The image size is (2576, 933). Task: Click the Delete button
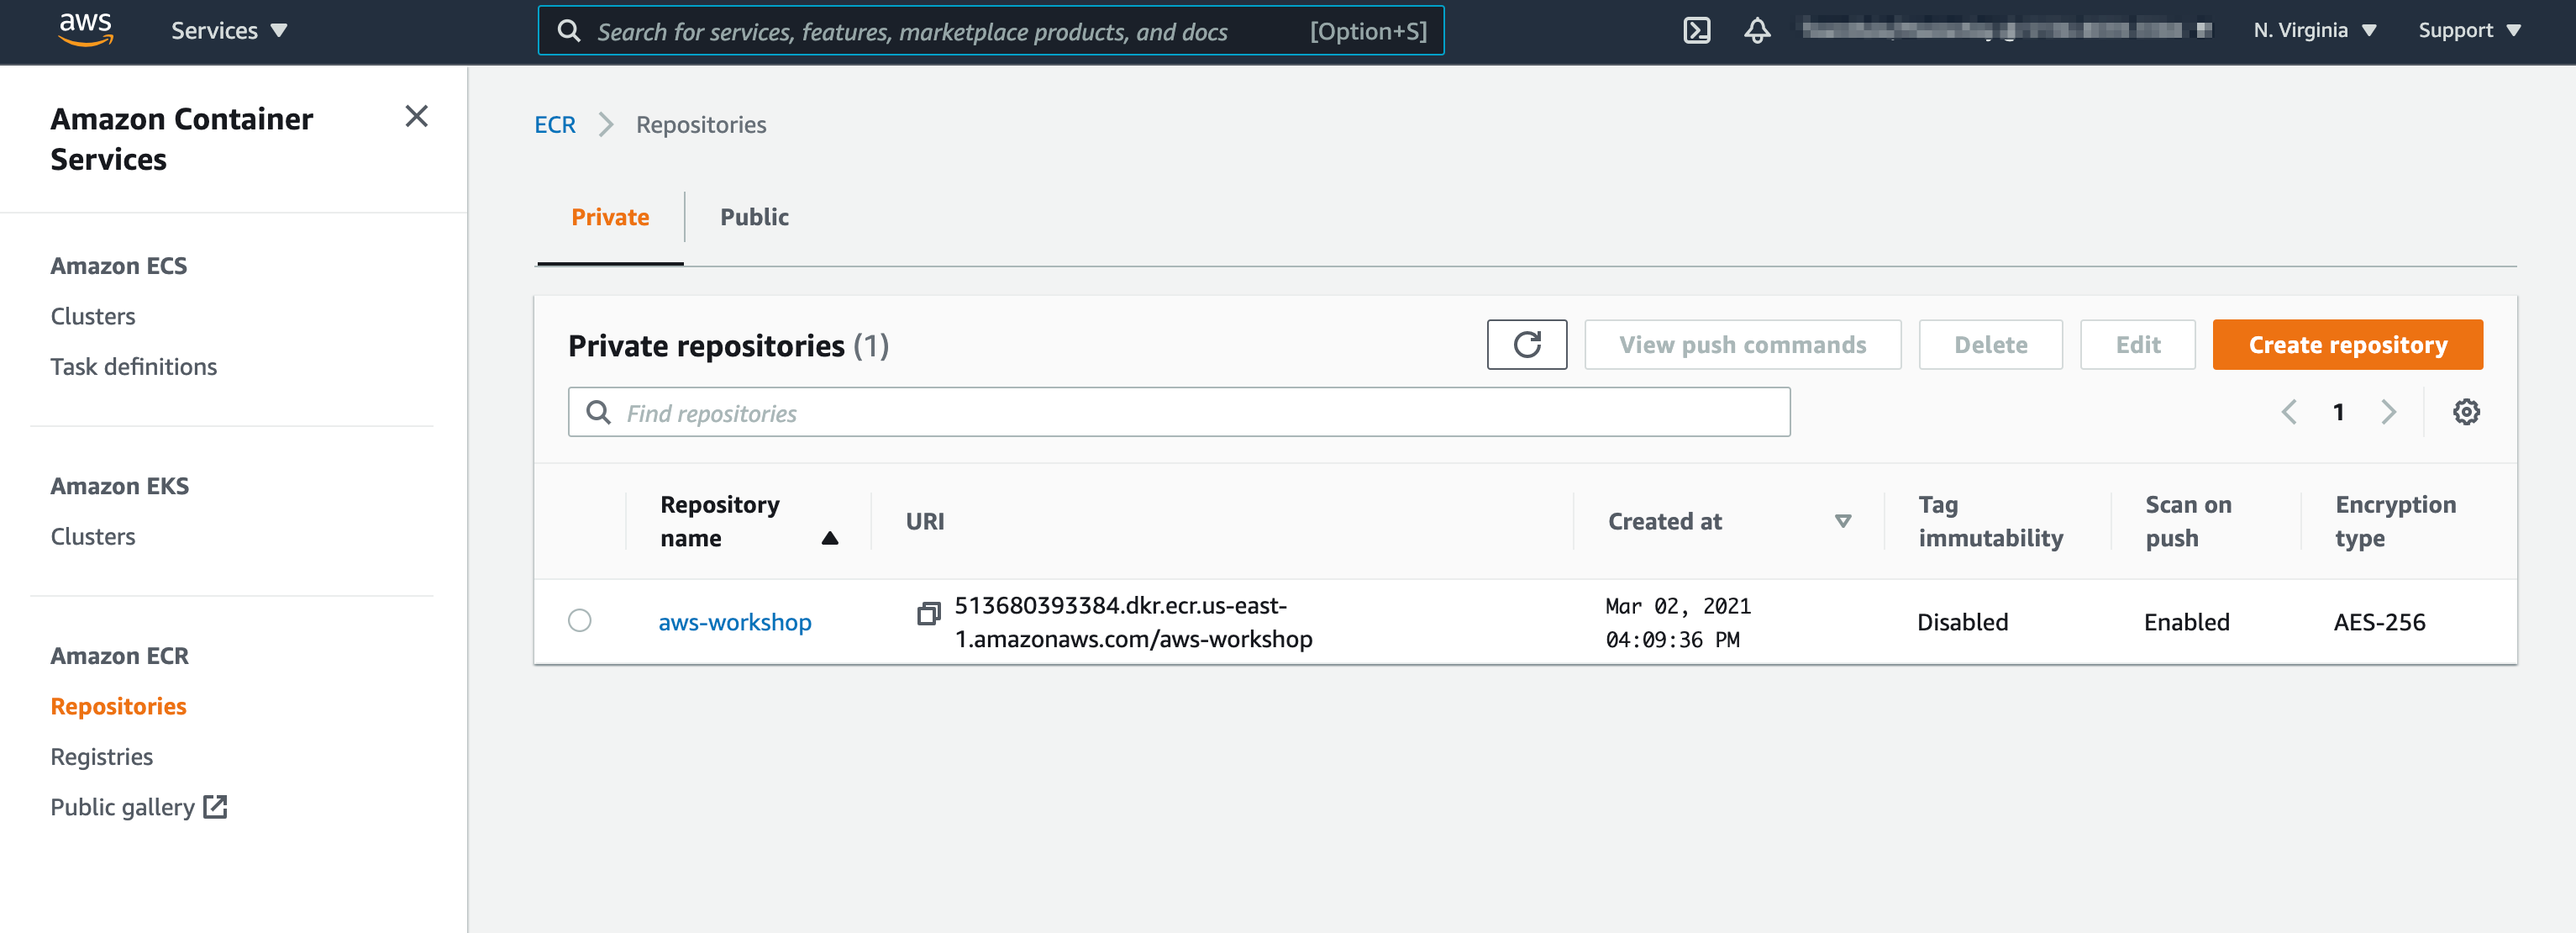point(1990,345)
